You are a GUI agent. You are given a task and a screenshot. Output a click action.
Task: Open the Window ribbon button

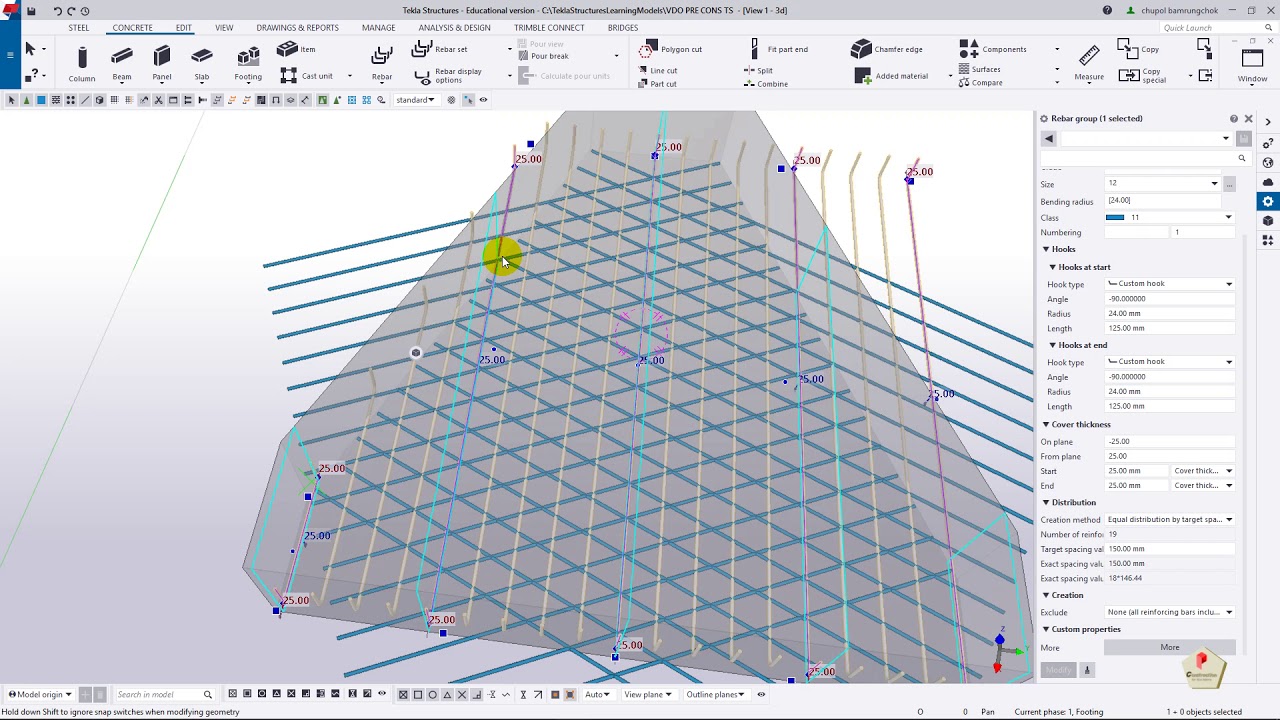point(1252,64)
